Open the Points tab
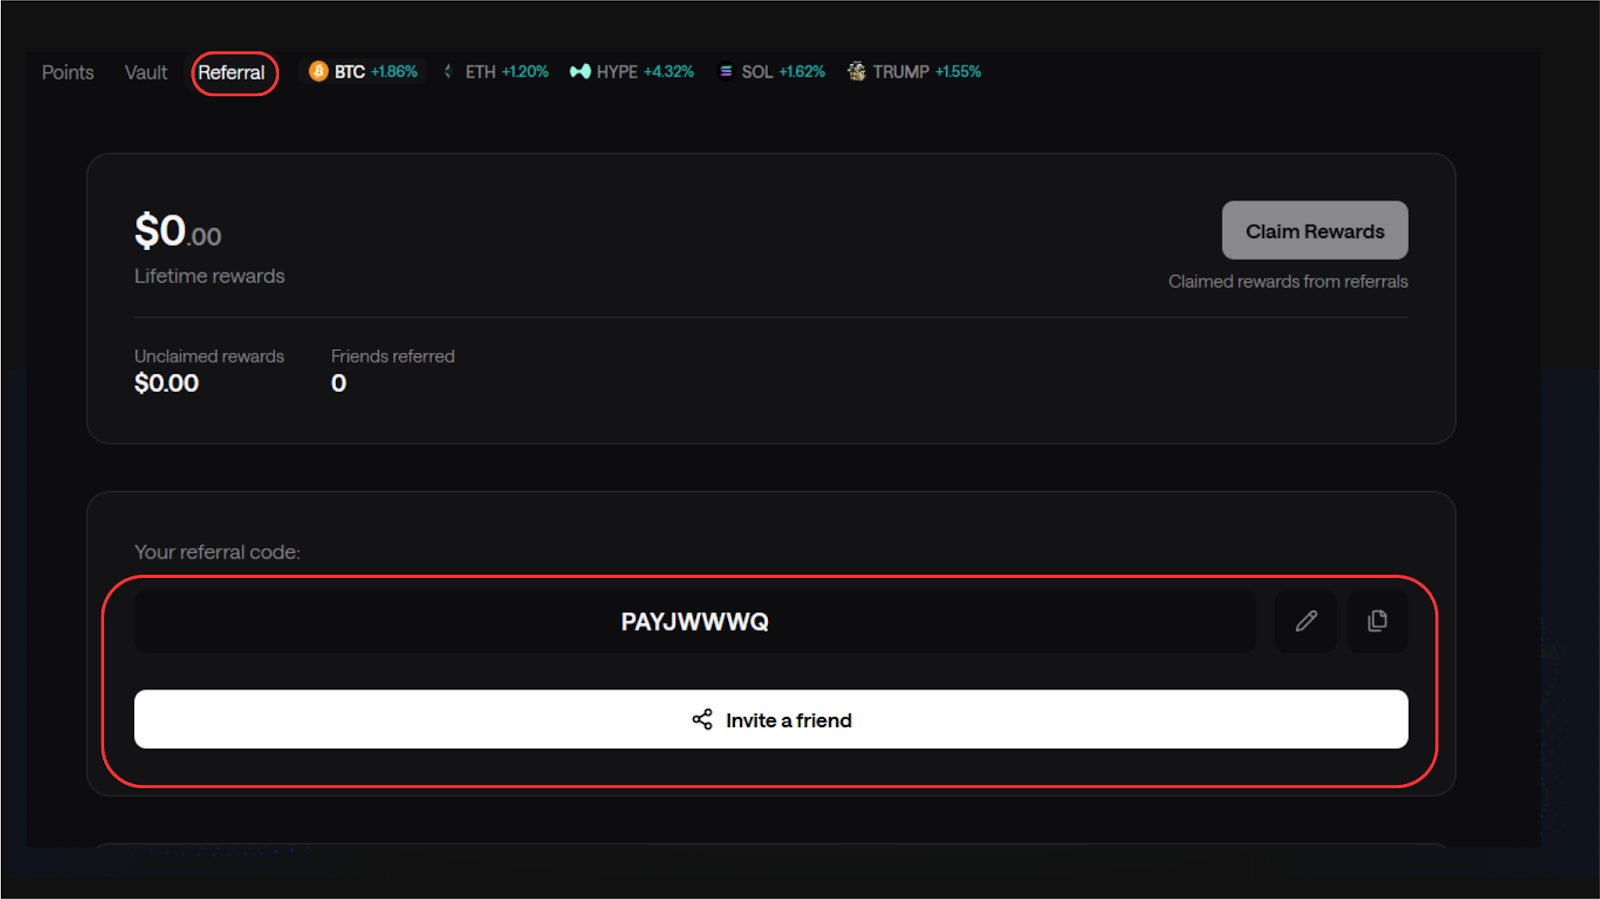The width and height of the screenshot is (1600, 899). point(67,73)
